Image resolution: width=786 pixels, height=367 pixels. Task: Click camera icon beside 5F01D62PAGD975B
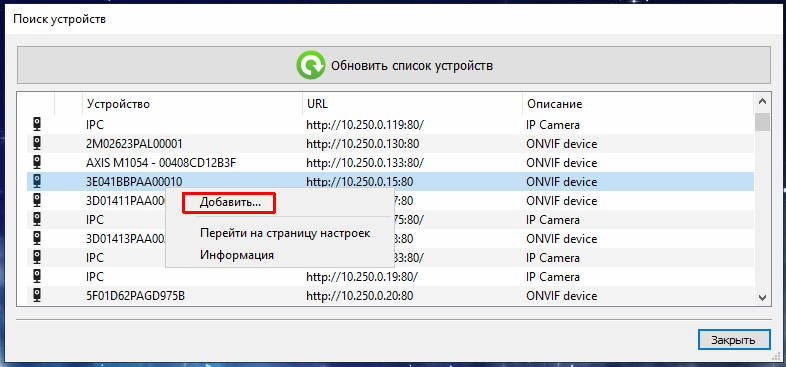[x=37, y=295]
